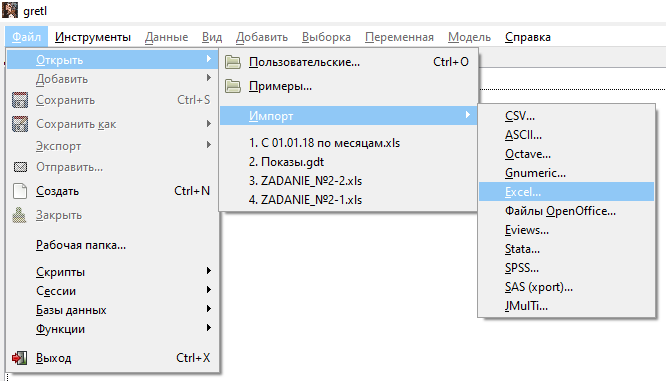Expand the Сохранить как submenu arrow
666x381 pixels.
(209, 123)
